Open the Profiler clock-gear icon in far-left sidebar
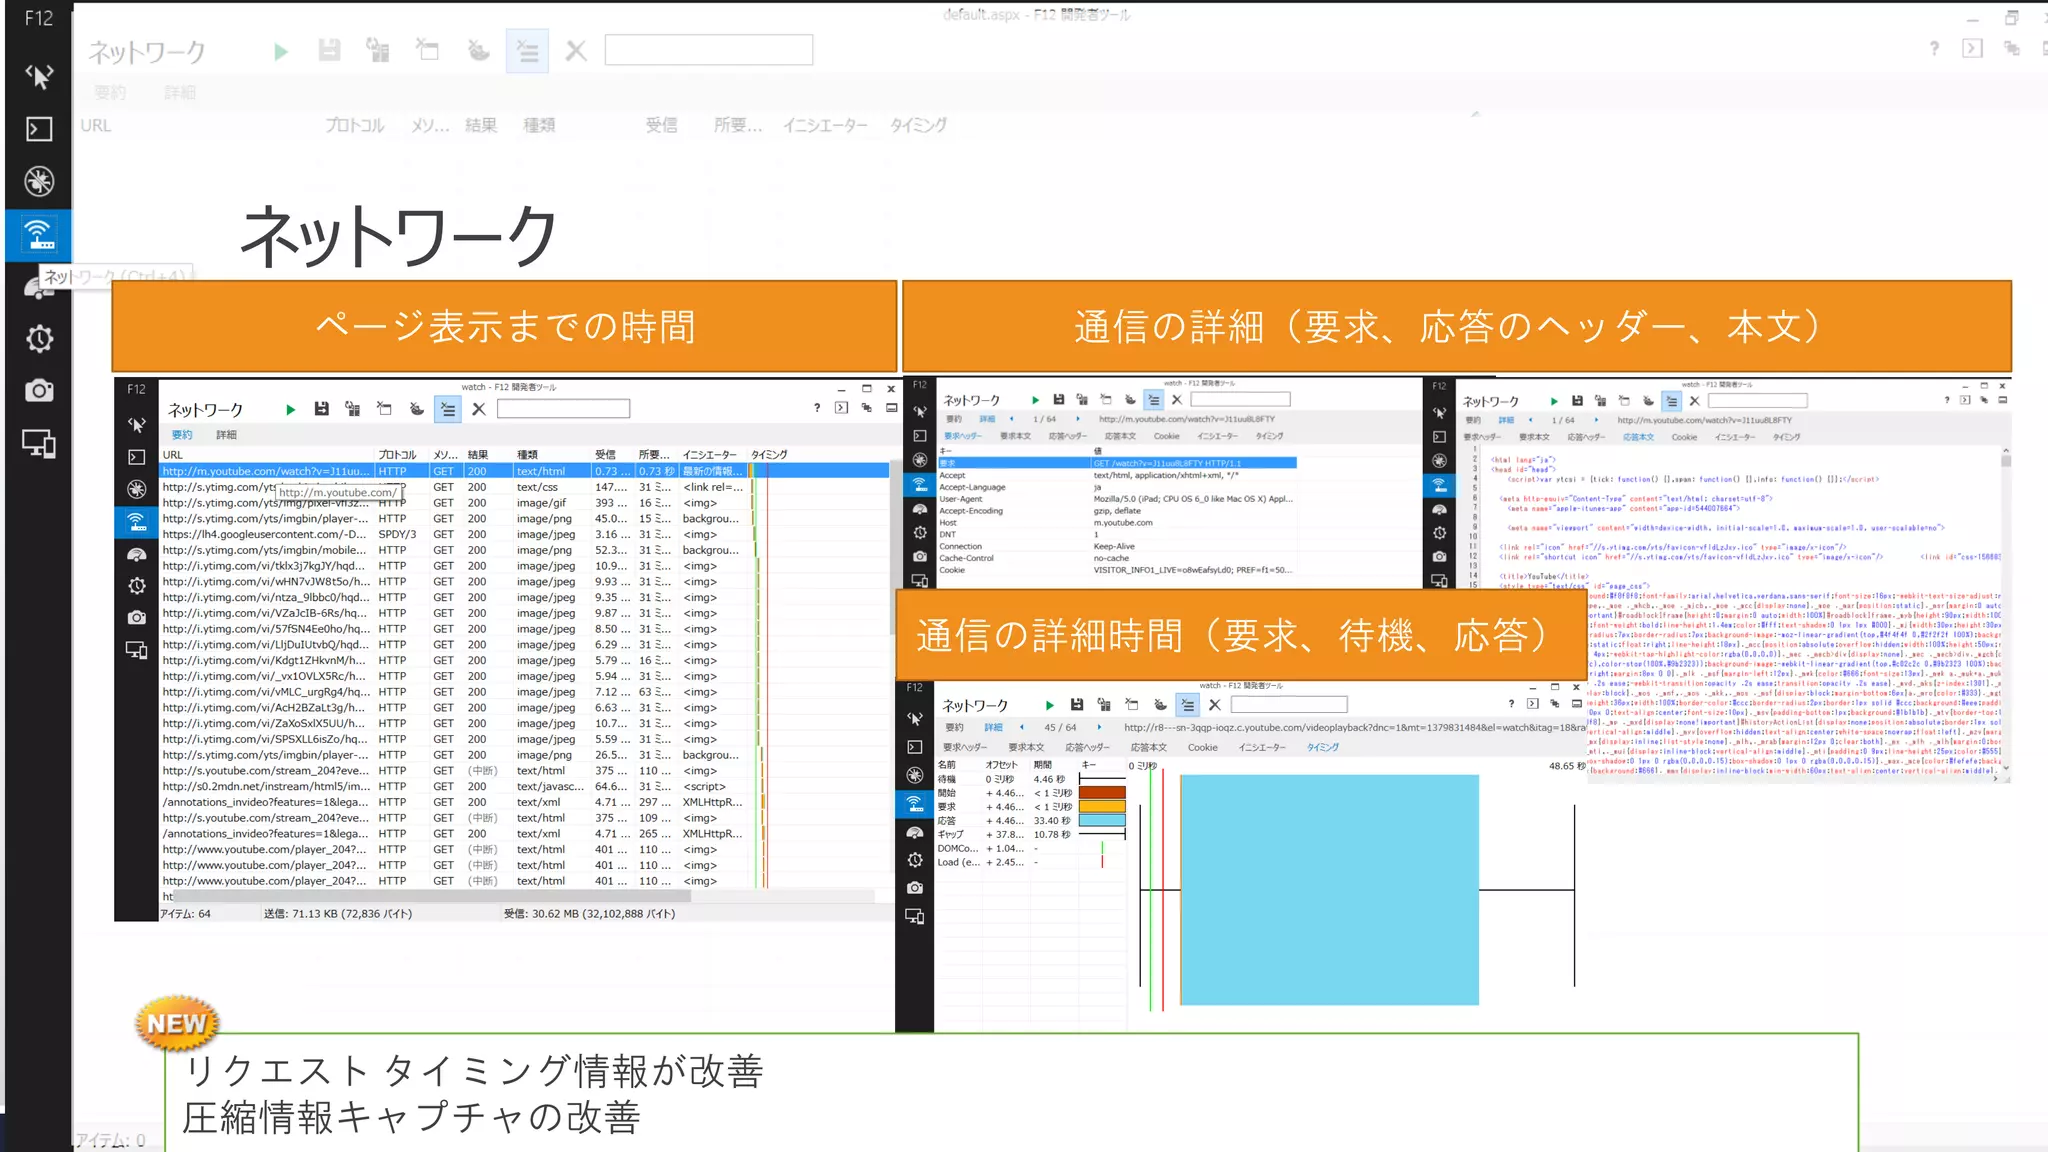Viewport: 2048px width, 1152px height. 39,338
